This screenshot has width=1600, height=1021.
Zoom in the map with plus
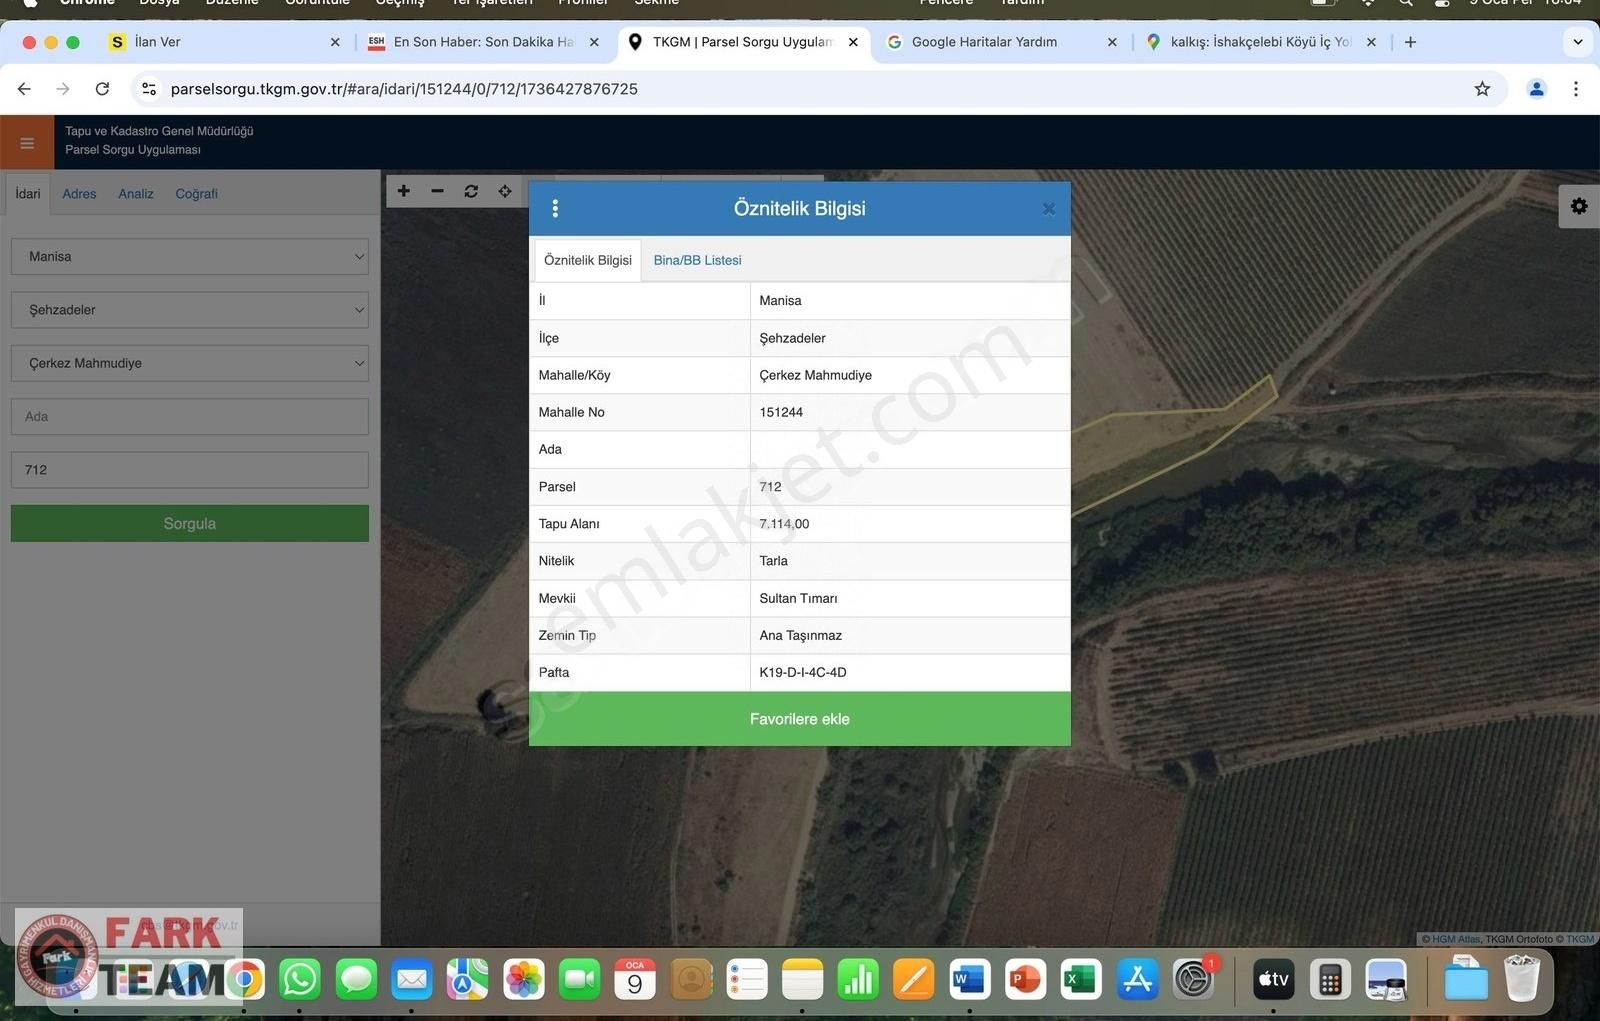tap(404, 191)
